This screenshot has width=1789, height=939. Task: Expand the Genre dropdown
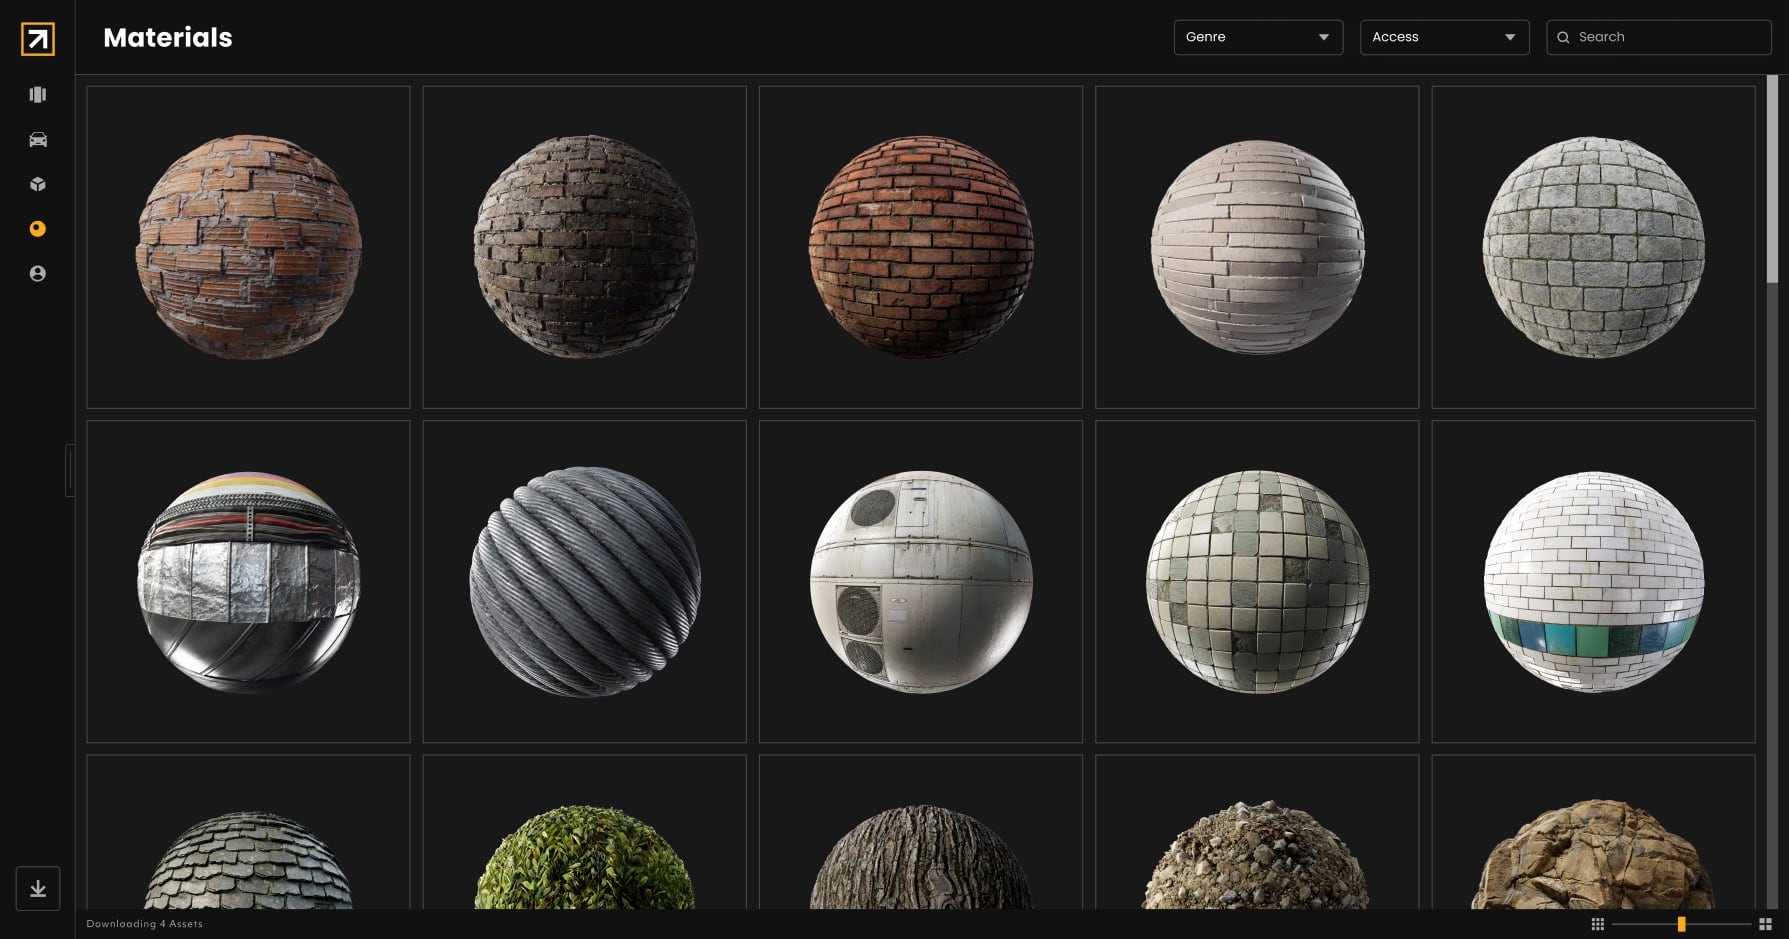[x=1257, y=37]
